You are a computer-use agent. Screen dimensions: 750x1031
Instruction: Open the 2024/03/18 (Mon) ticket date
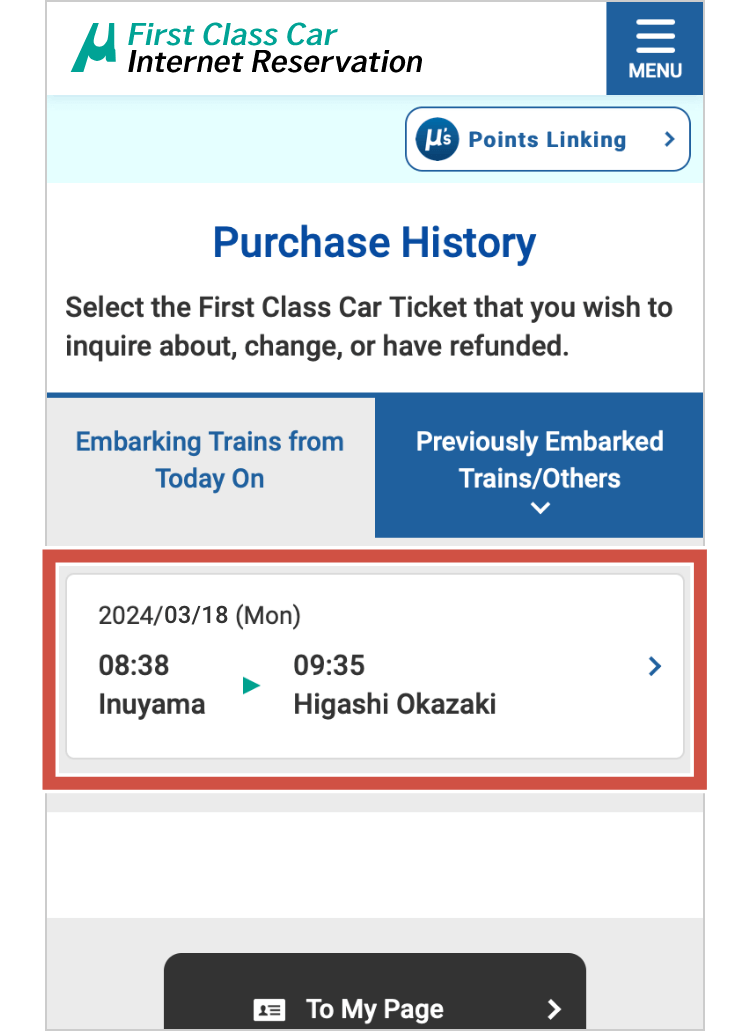coord(200,615)
